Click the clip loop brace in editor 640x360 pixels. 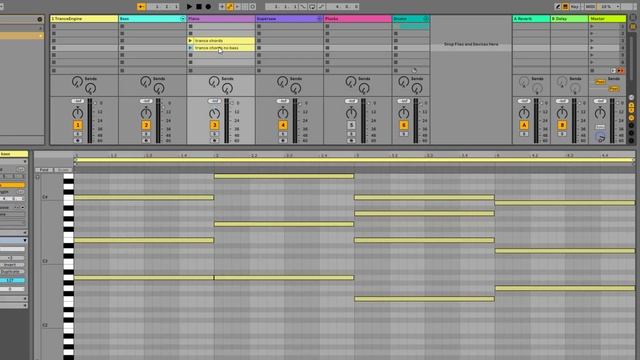354,160
